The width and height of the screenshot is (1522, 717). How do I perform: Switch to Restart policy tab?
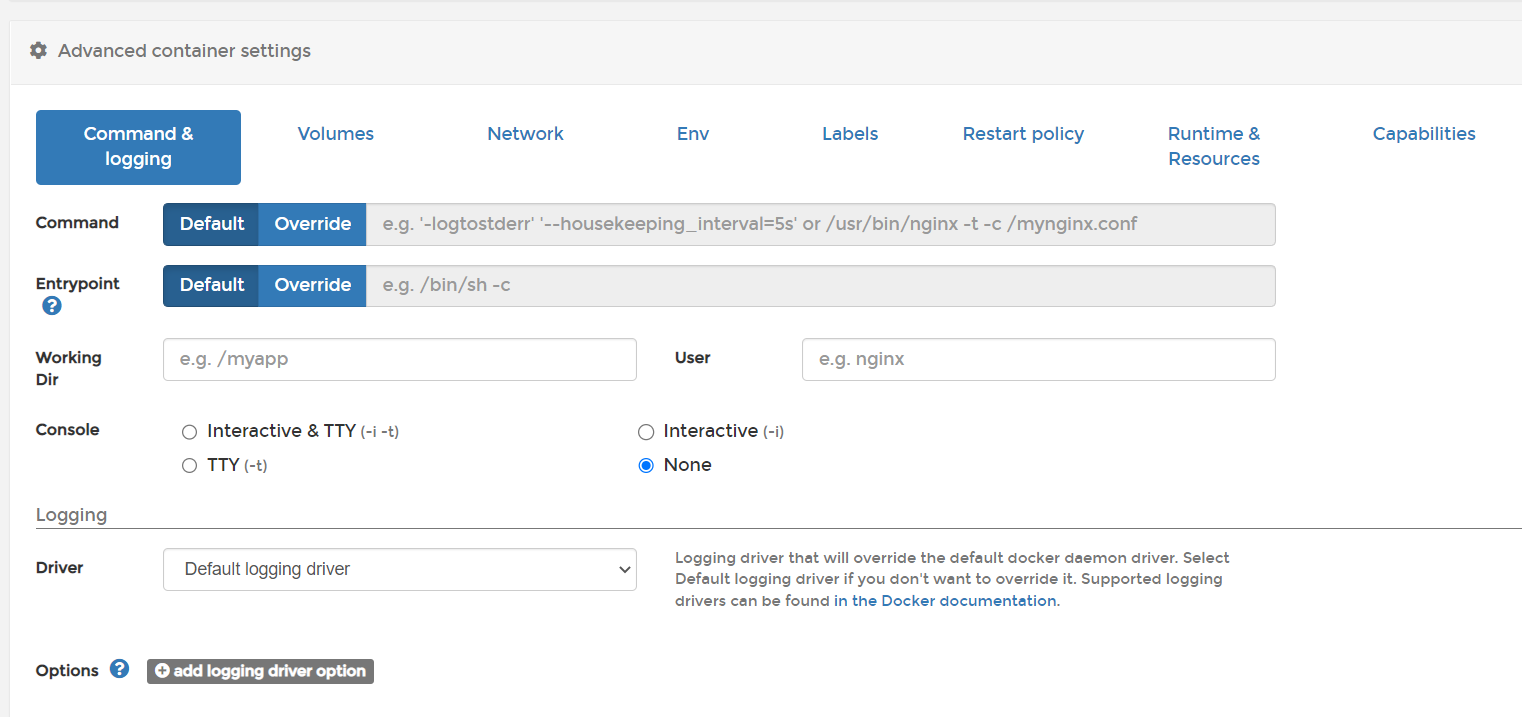click(x=1022, y=134)
